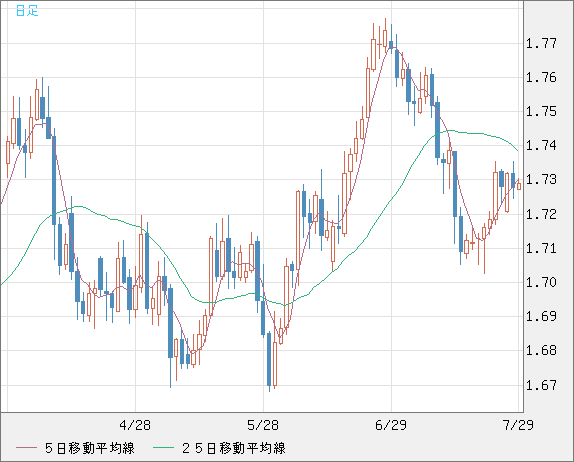Click the 日足 label at top left

click(x=27, y=11)
